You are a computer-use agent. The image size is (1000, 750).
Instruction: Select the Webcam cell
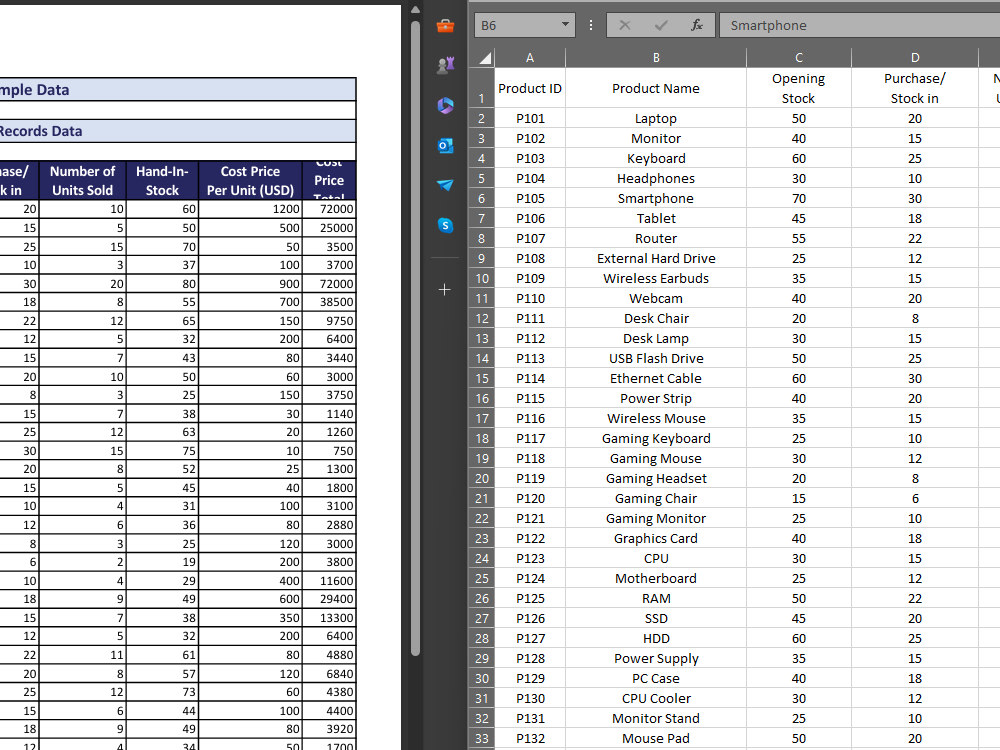tap(656, 298)
